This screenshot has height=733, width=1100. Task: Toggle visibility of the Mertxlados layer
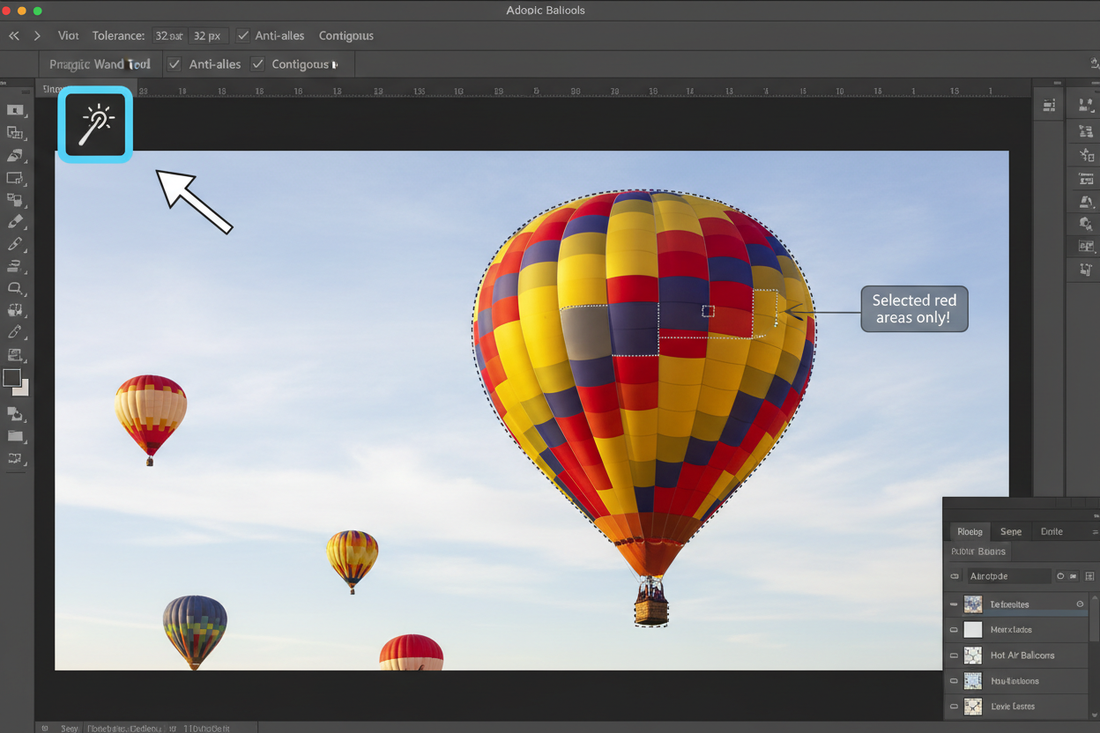954,629
